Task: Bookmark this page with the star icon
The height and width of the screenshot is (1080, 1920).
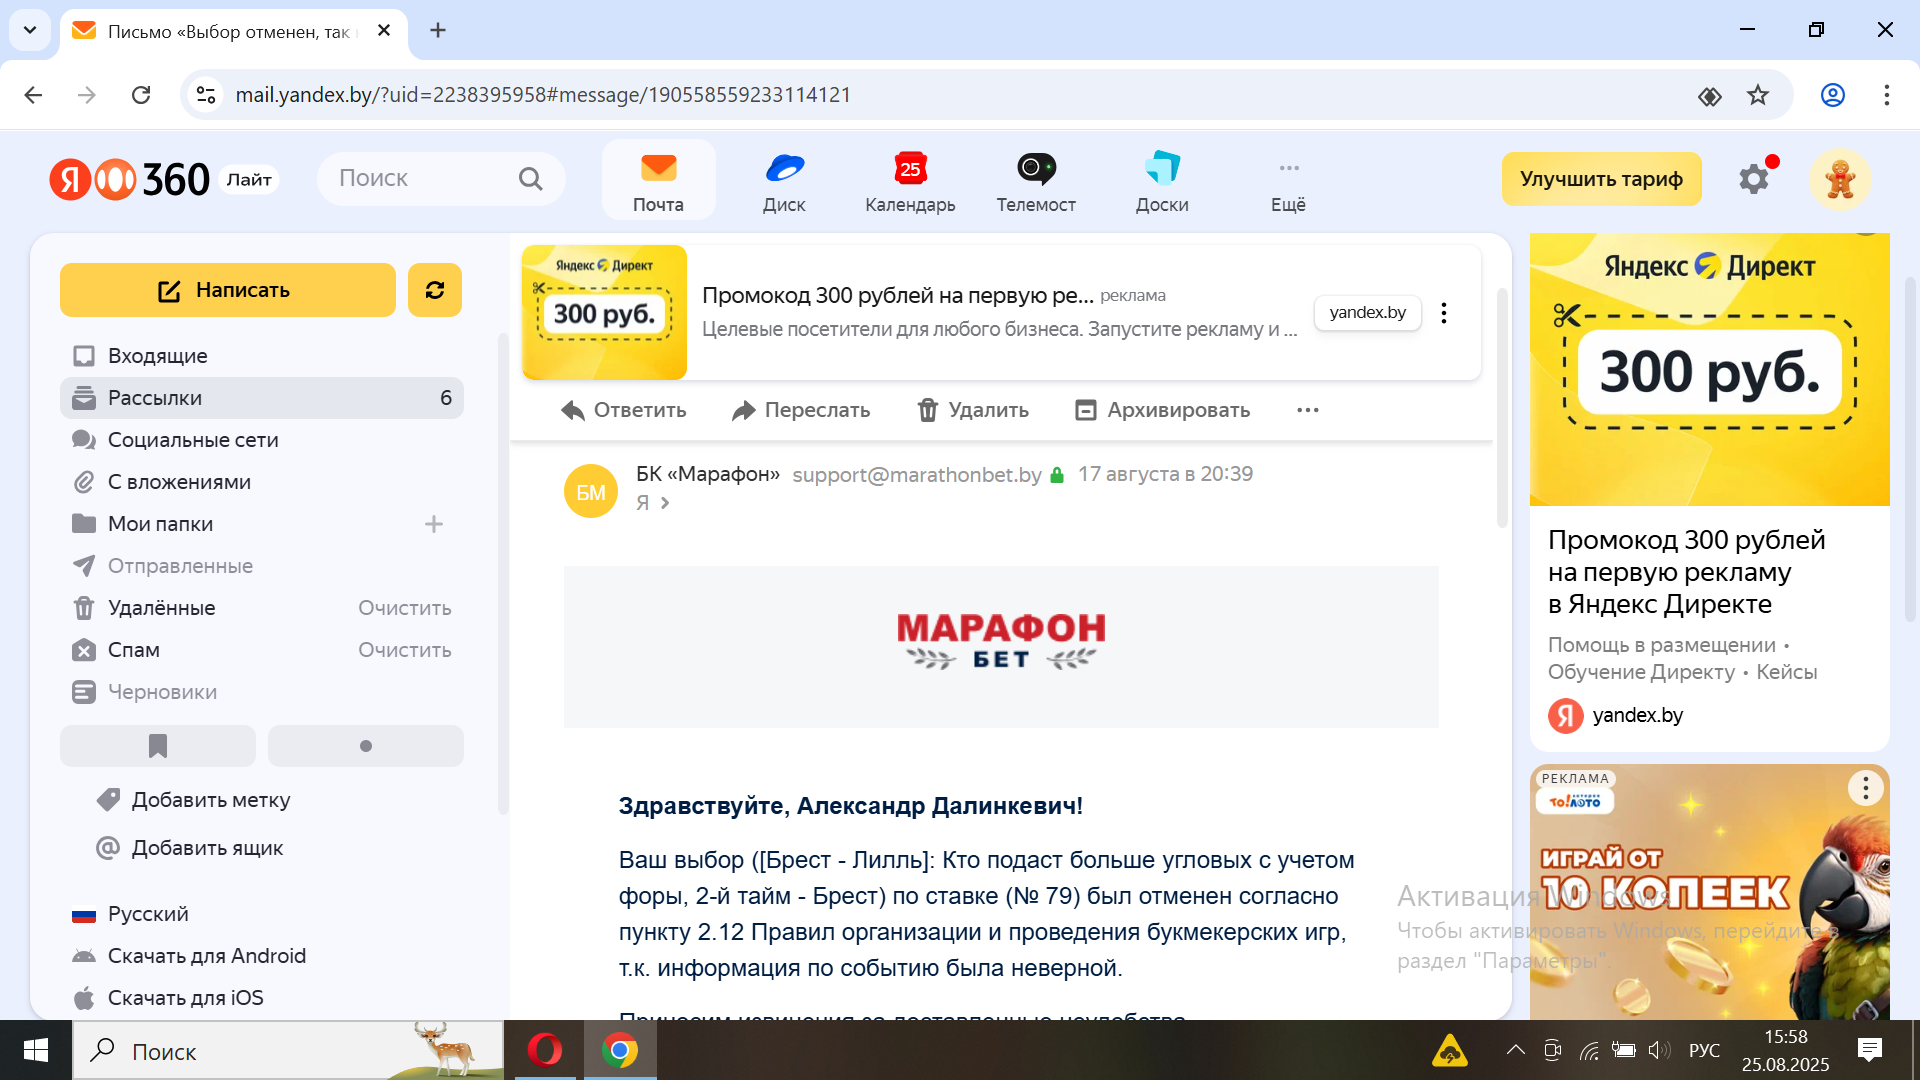Action: [1758, 95]
